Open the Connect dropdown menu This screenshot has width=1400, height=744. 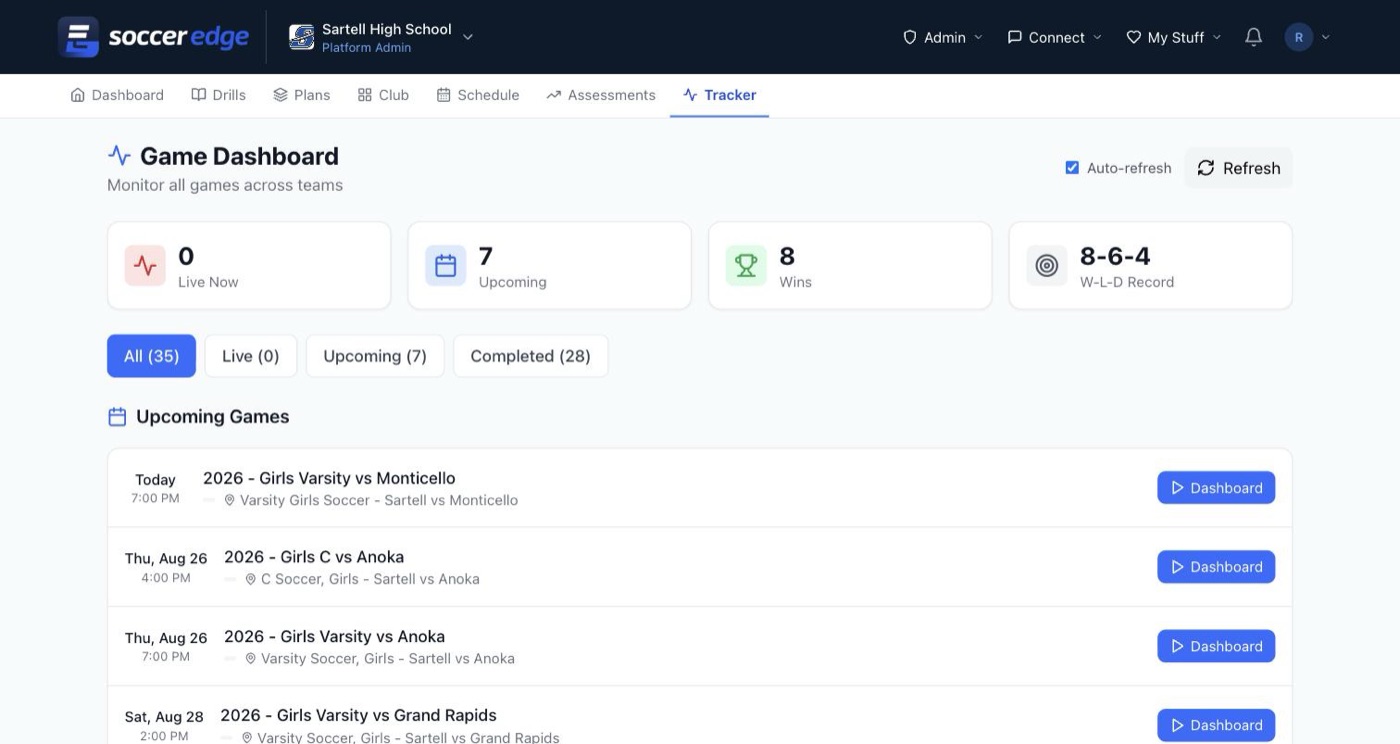tap(1054, 37)
